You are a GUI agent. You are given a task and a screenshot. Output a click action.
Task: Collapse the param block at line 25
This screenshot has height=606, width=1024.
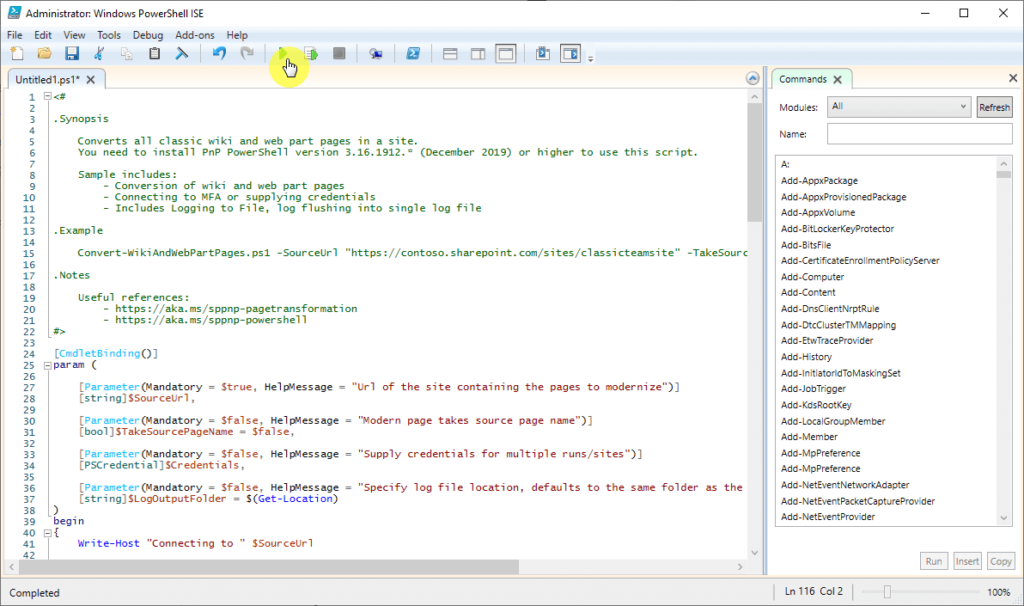point(48,365)
